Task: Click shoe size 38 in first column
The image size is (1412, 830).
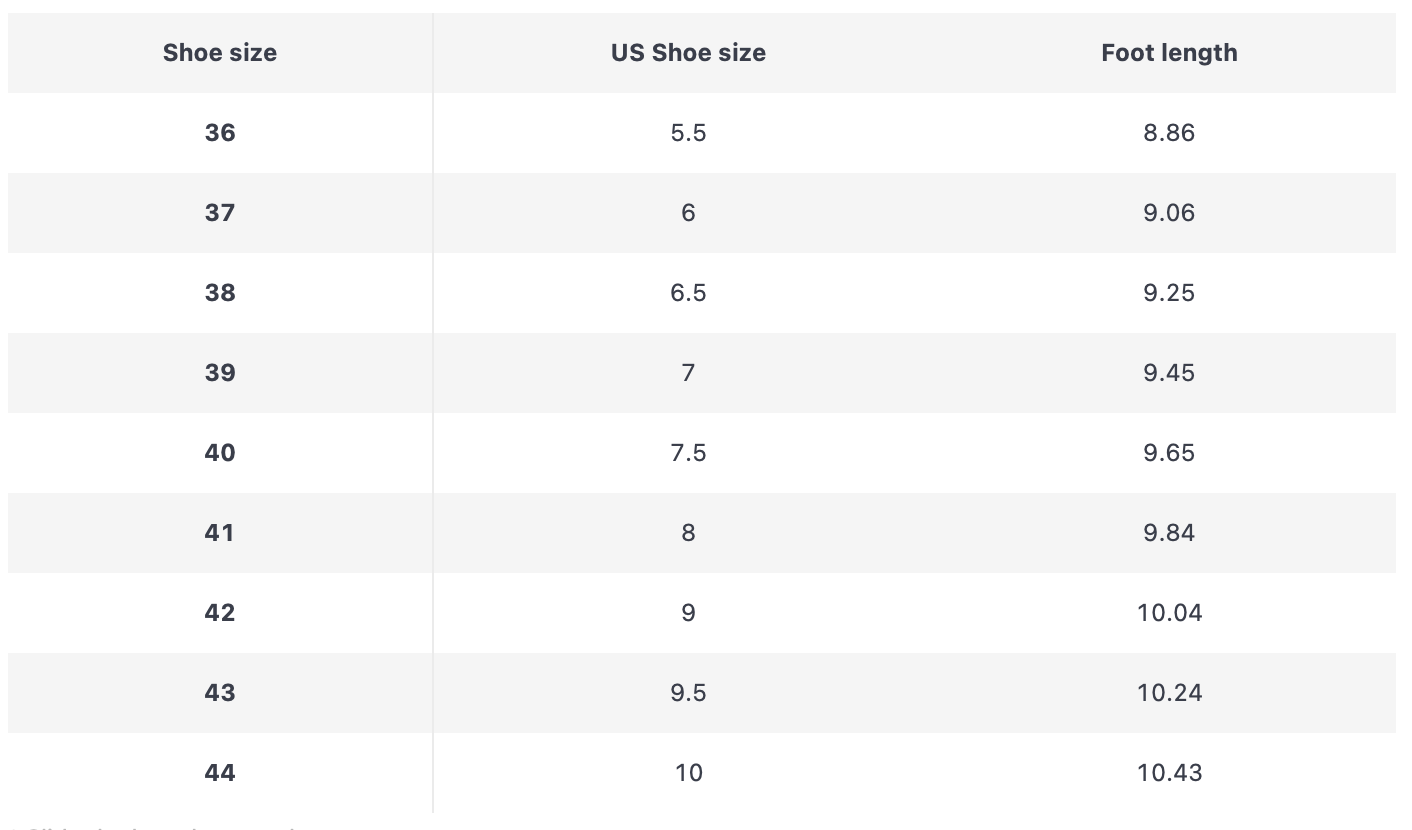Action: click(x=220, y=293)
